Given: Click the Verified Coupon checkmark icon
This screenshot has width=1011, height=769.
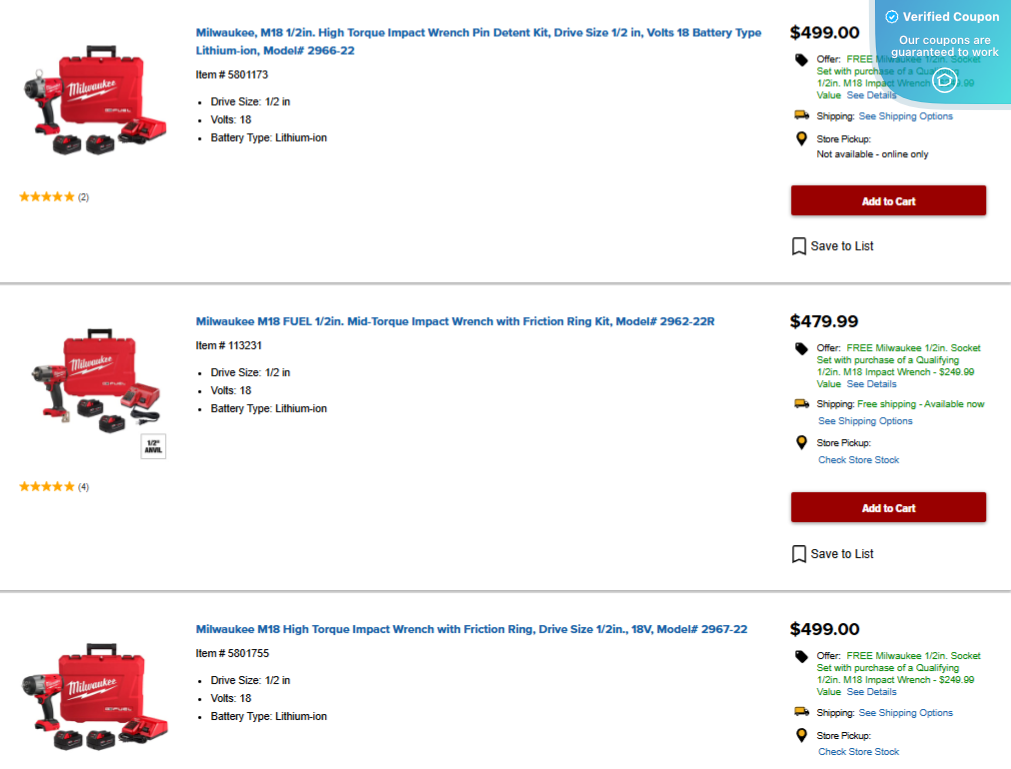Looking at the screenshot, I should pos(890,16).
